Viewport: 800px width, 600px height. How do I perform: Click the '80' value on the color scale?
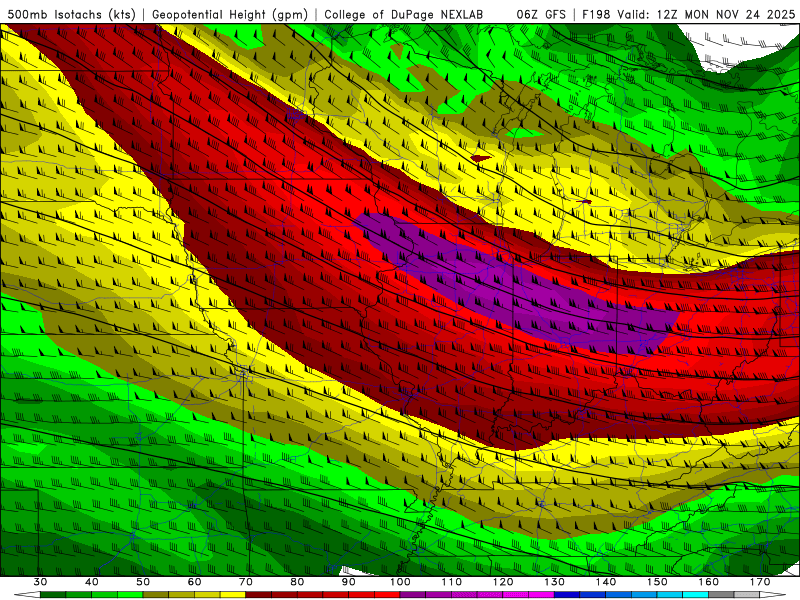tap(297, 582)
